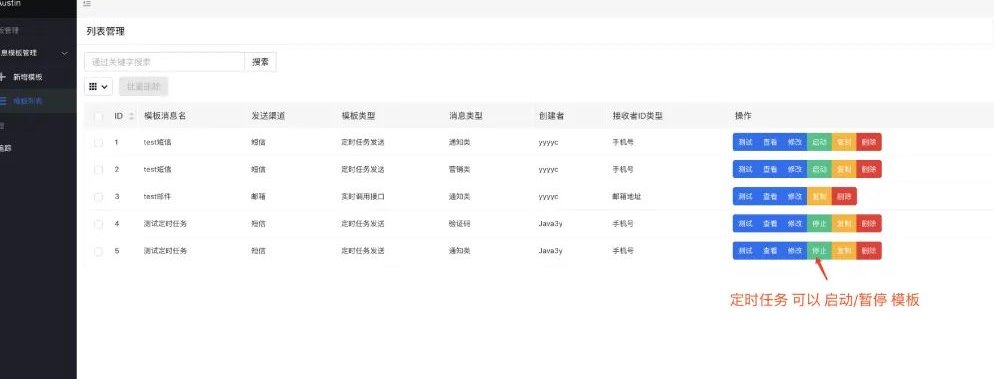The height and width of the screenshot is (379, 994).
Task: Click red 删除 in row ID 5
Action: pyautogui.click(x=869, y=251)
